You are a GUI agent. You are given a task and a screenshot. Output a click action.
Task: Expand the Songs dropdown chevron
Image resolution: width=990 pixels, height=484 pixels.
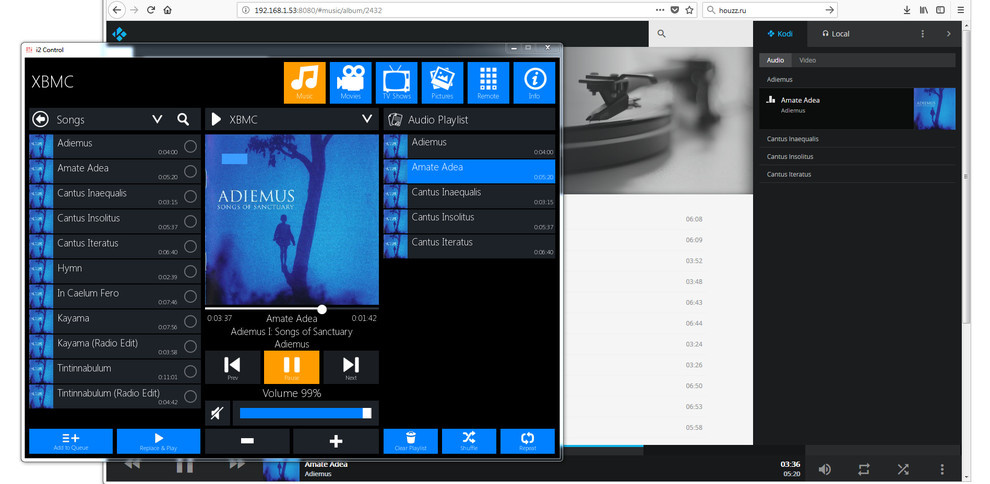pyautogui.click(x=157, y=119)
